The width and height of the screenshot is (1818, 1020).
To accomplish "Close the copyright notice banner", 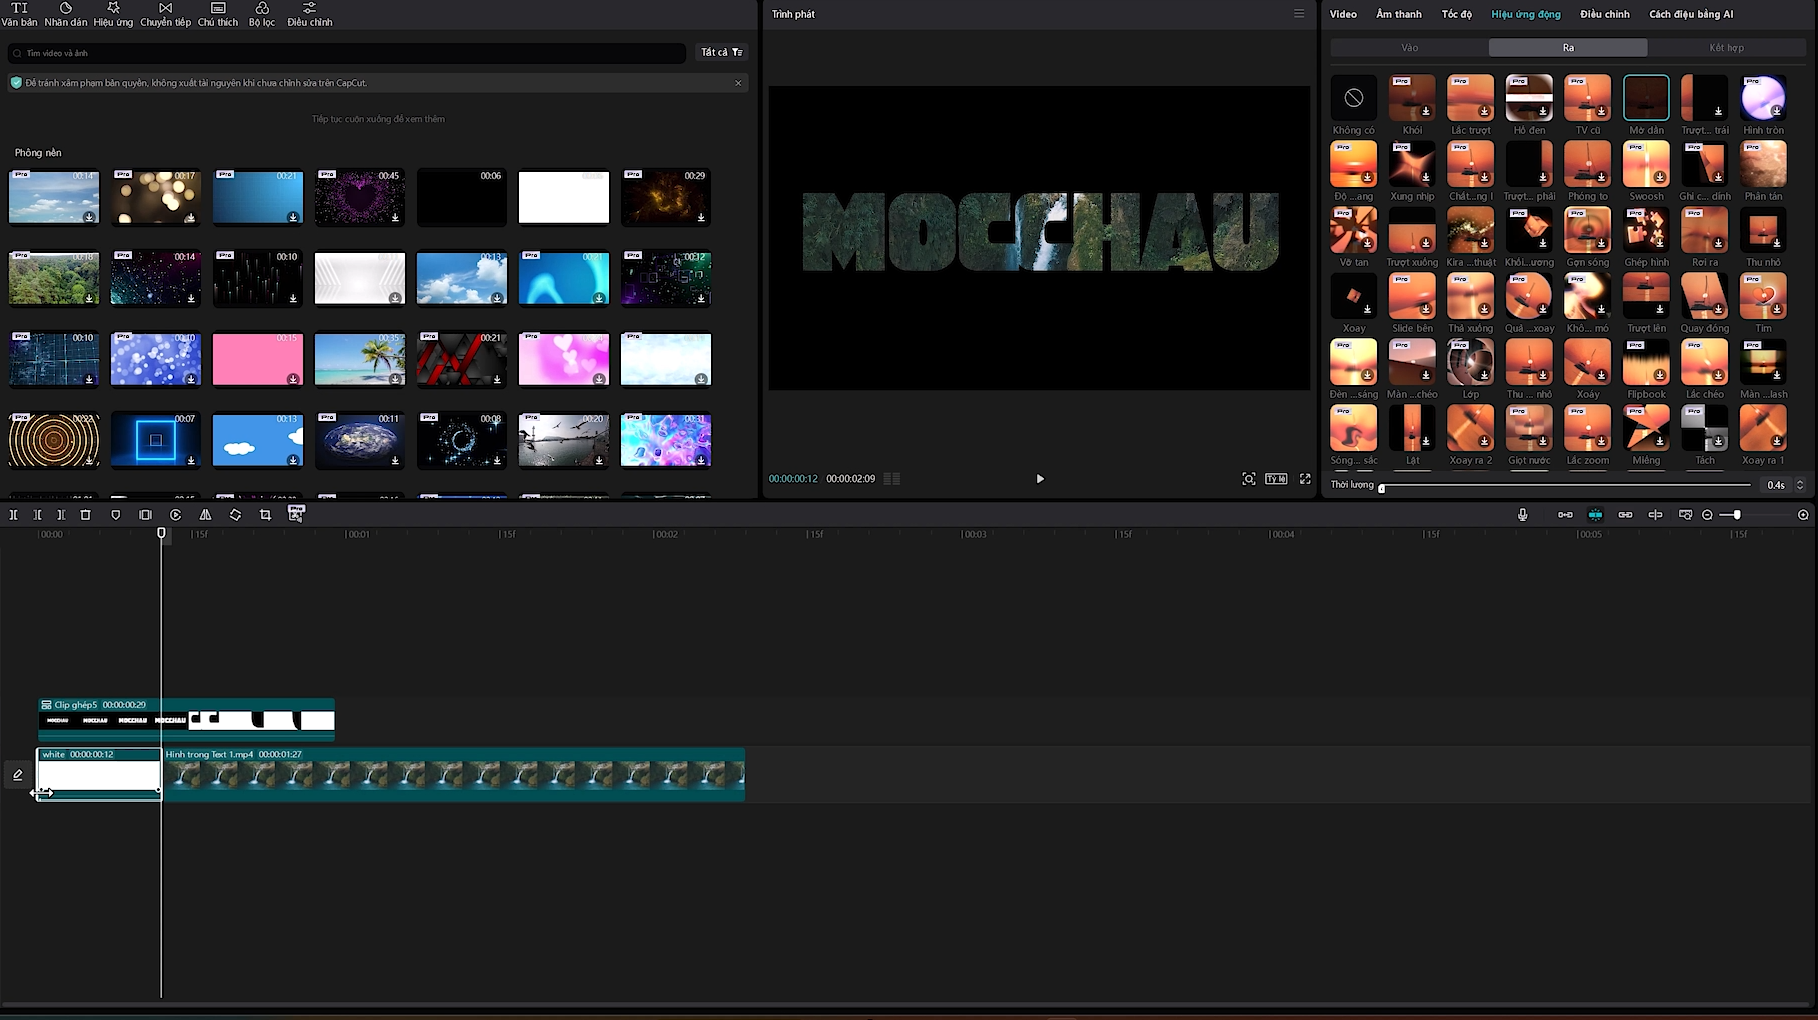I will tap(738, 83).
